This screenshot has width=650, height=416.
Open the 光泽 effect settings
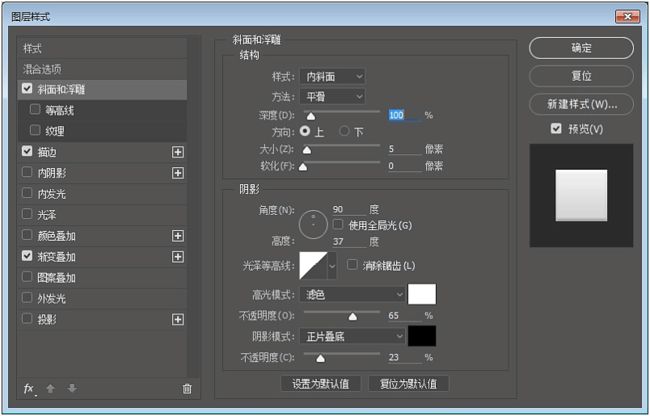tap(47, 215)
